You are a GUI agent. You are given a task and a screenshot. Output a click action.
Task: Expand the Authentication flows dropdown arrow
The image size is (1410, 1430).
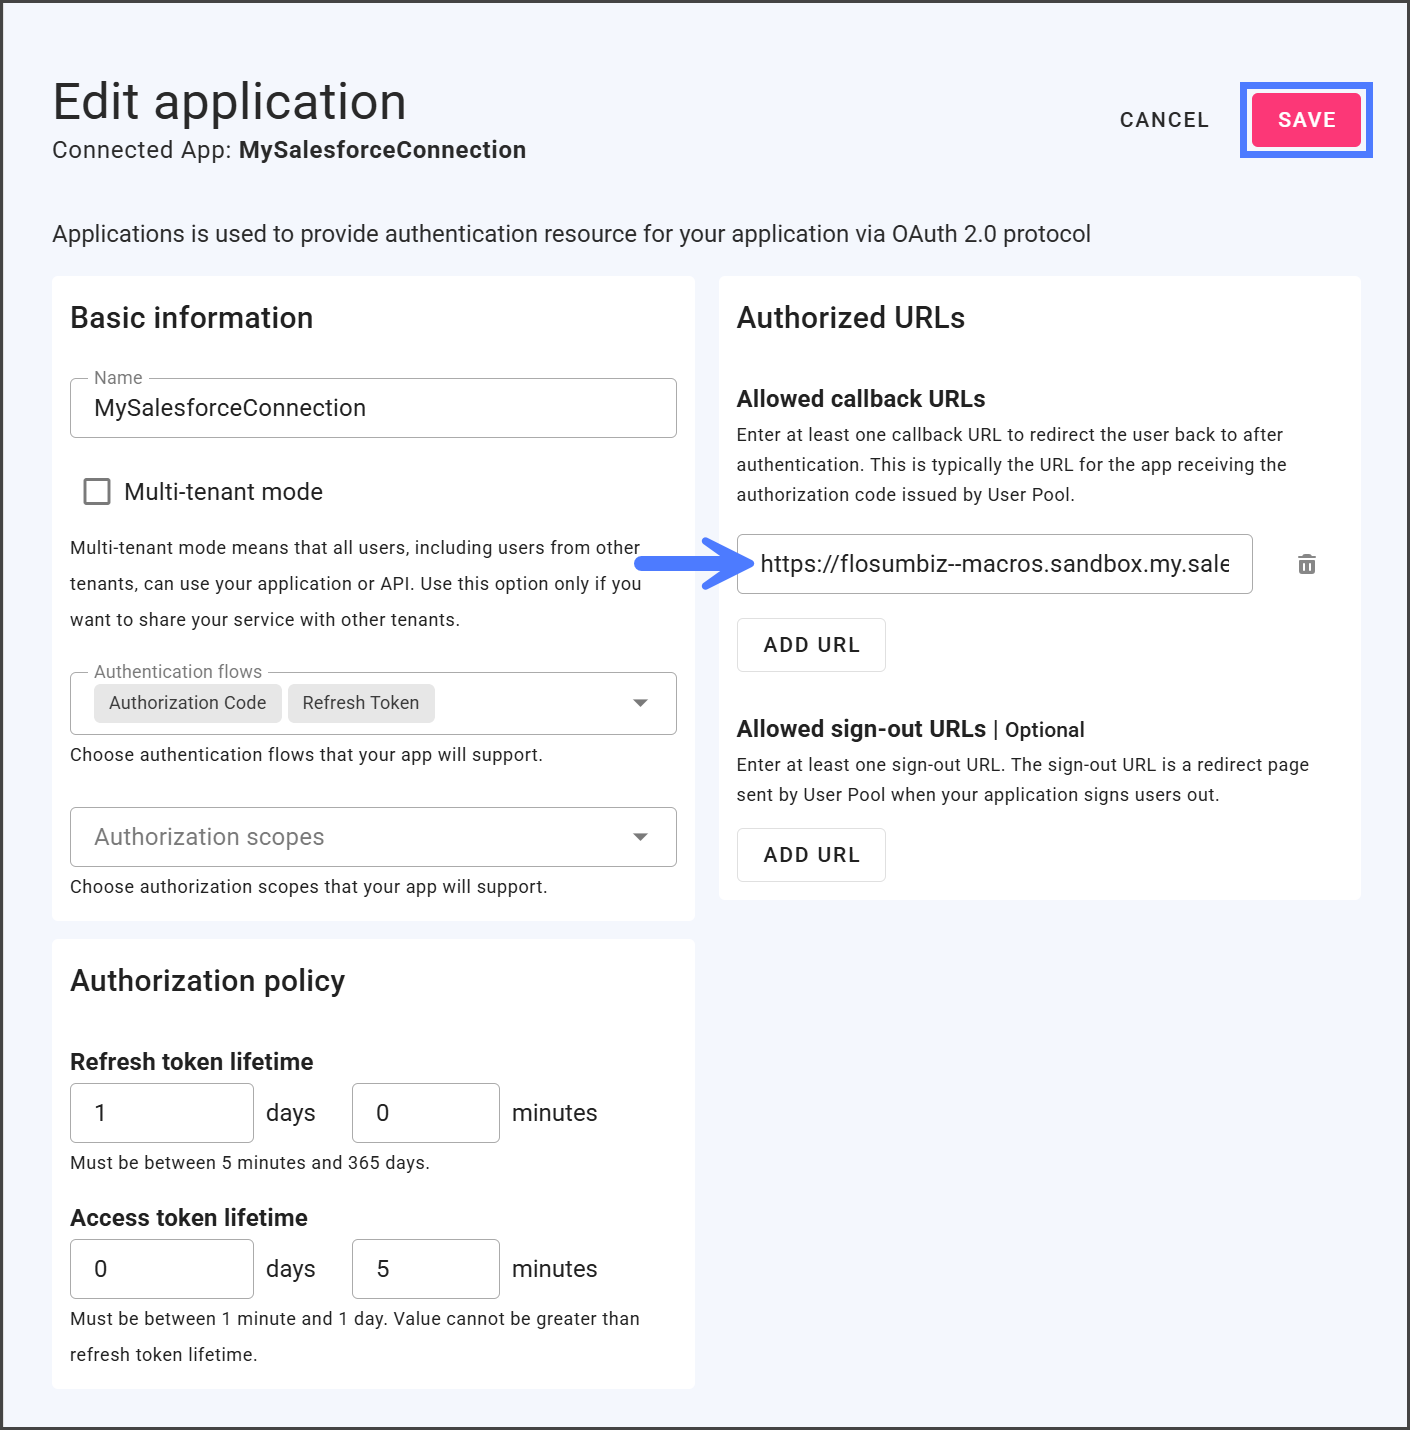(640, 703)
